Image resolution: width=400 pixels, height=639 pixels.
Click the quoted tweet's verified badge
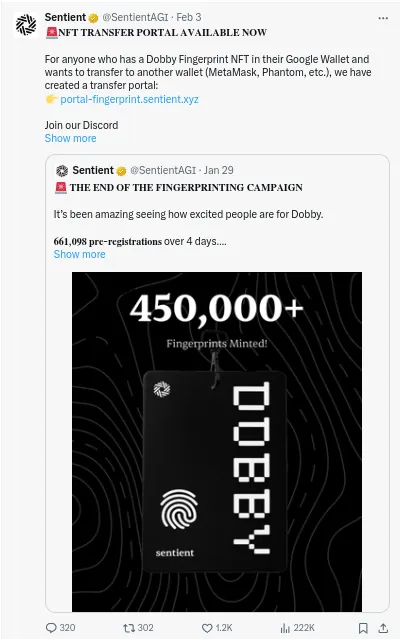tap(121, 171)
